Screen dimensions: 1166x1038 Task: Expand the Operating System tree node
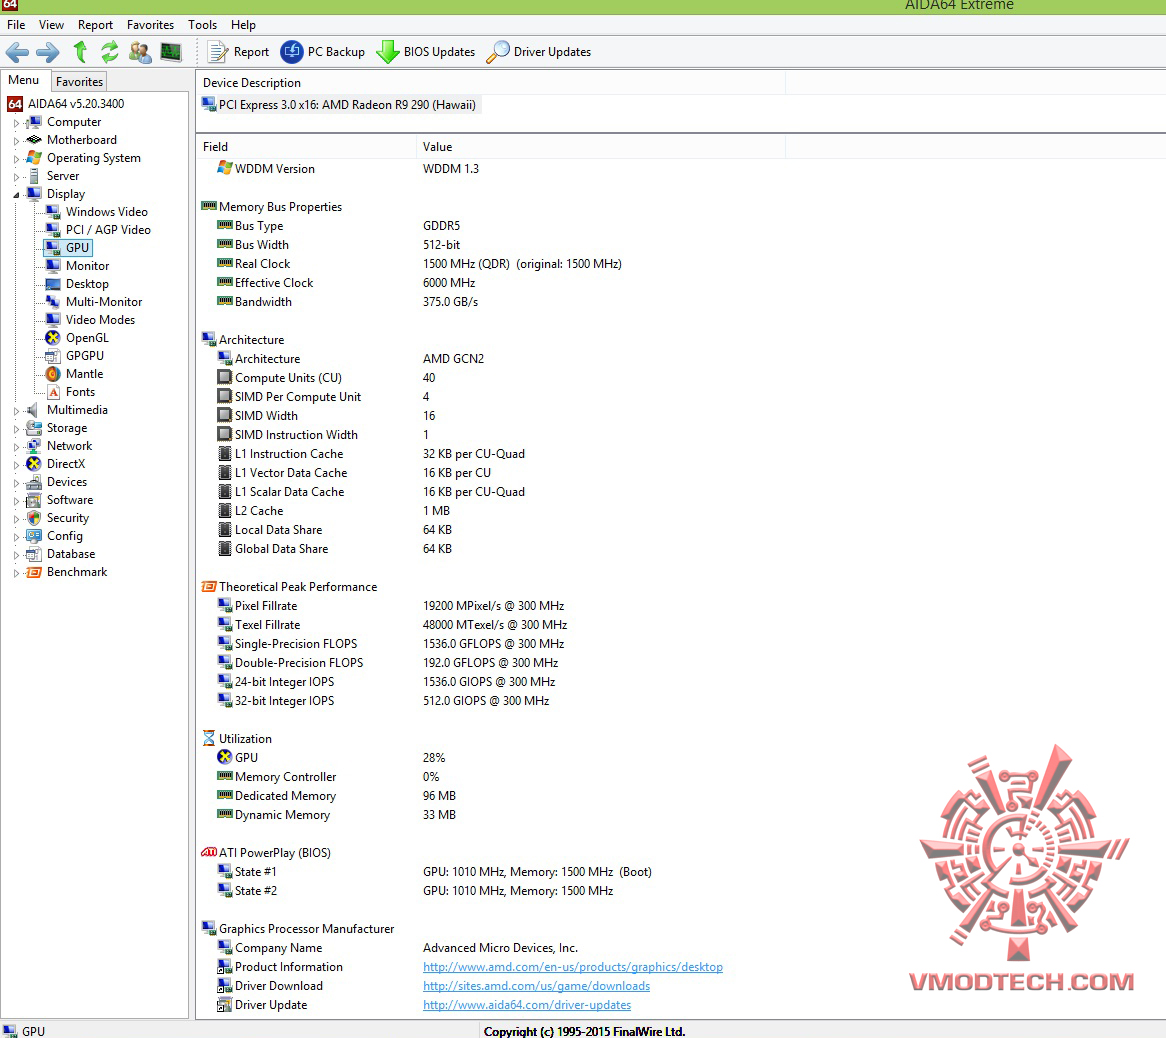tap(16, 158)
